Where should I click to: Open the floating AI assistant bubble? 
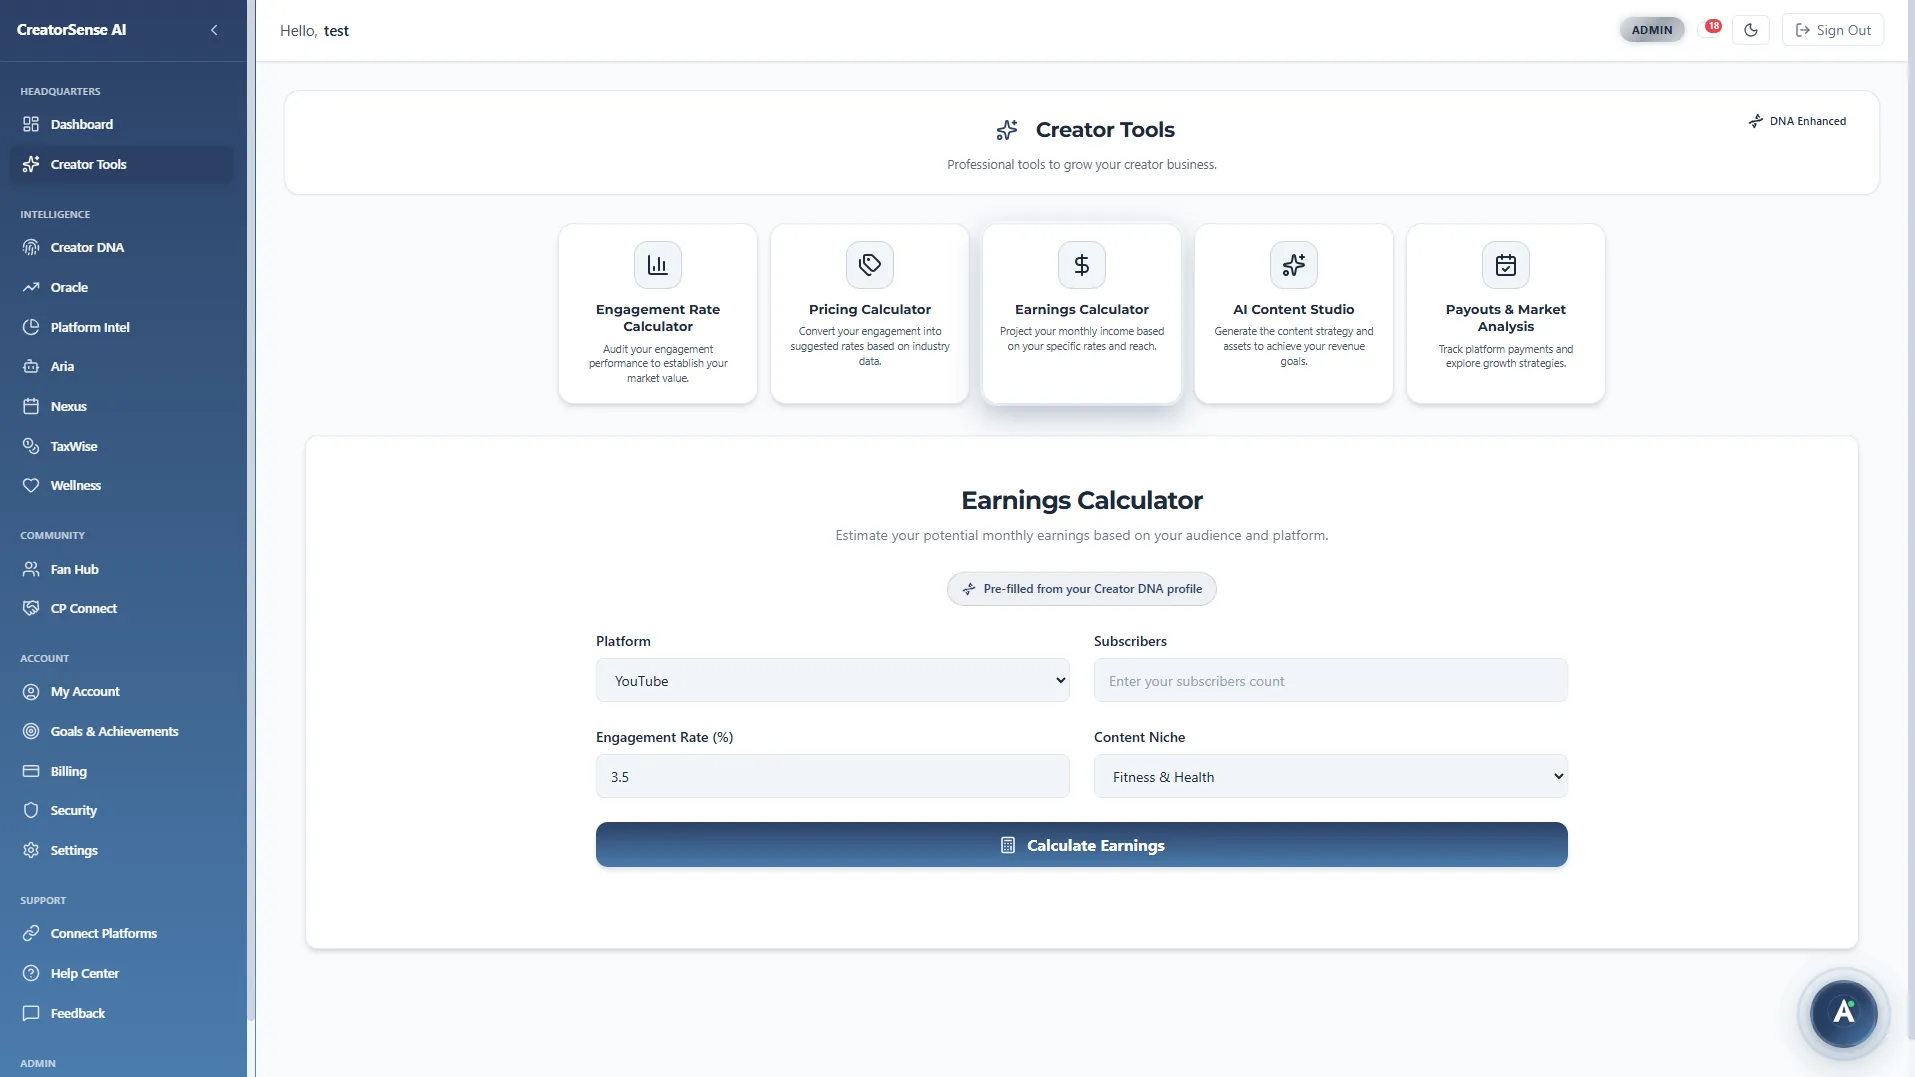(1842, 1013)
